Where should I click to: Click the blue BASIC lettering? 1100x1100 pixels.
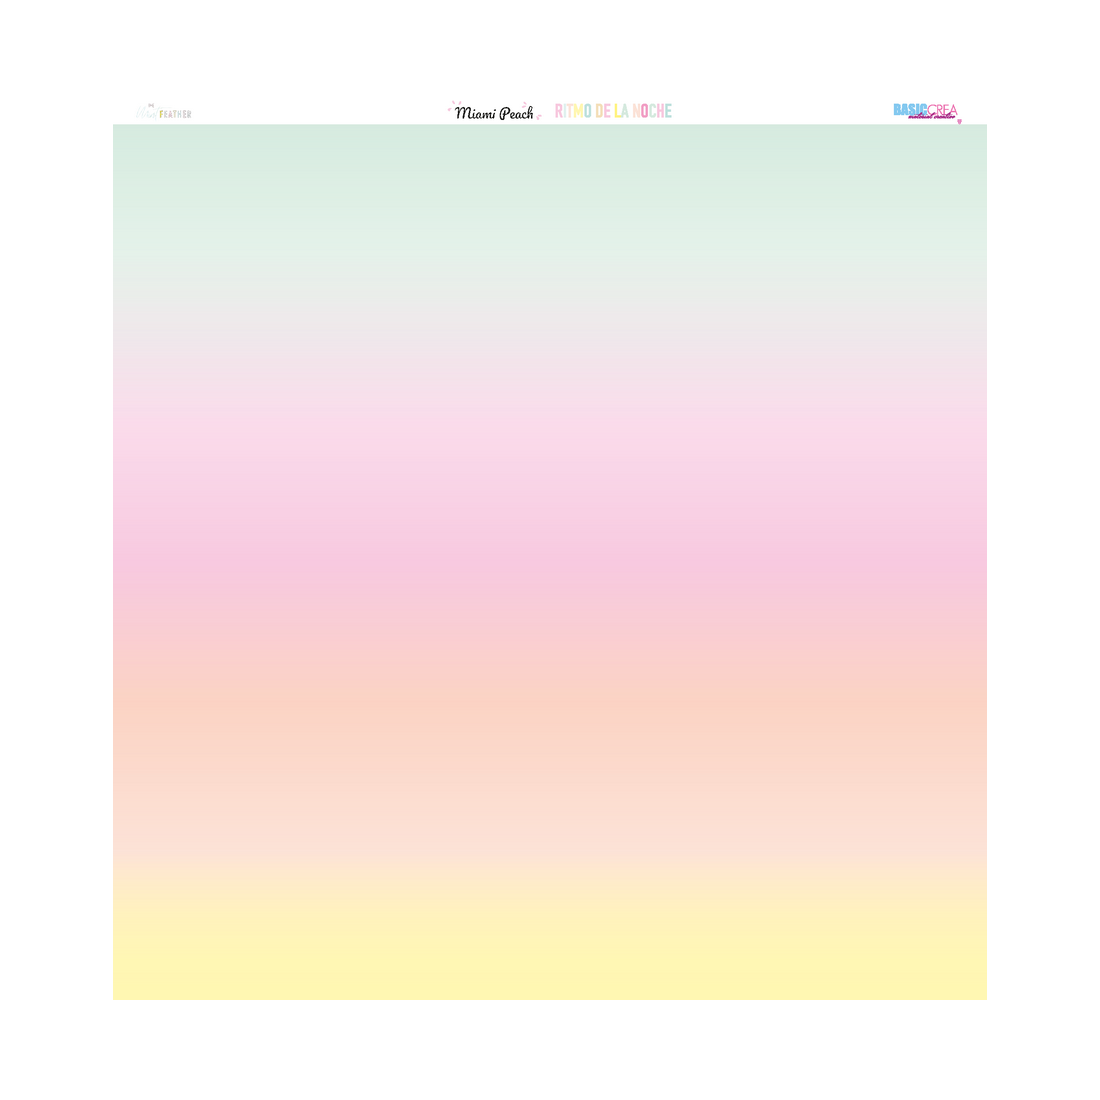click(x=910, y=110)
